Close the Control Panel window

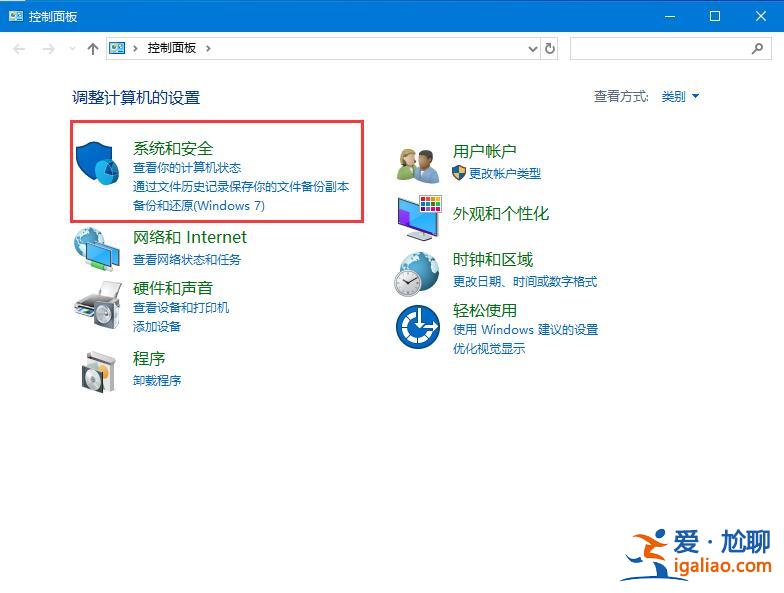[x=760, y=16]
